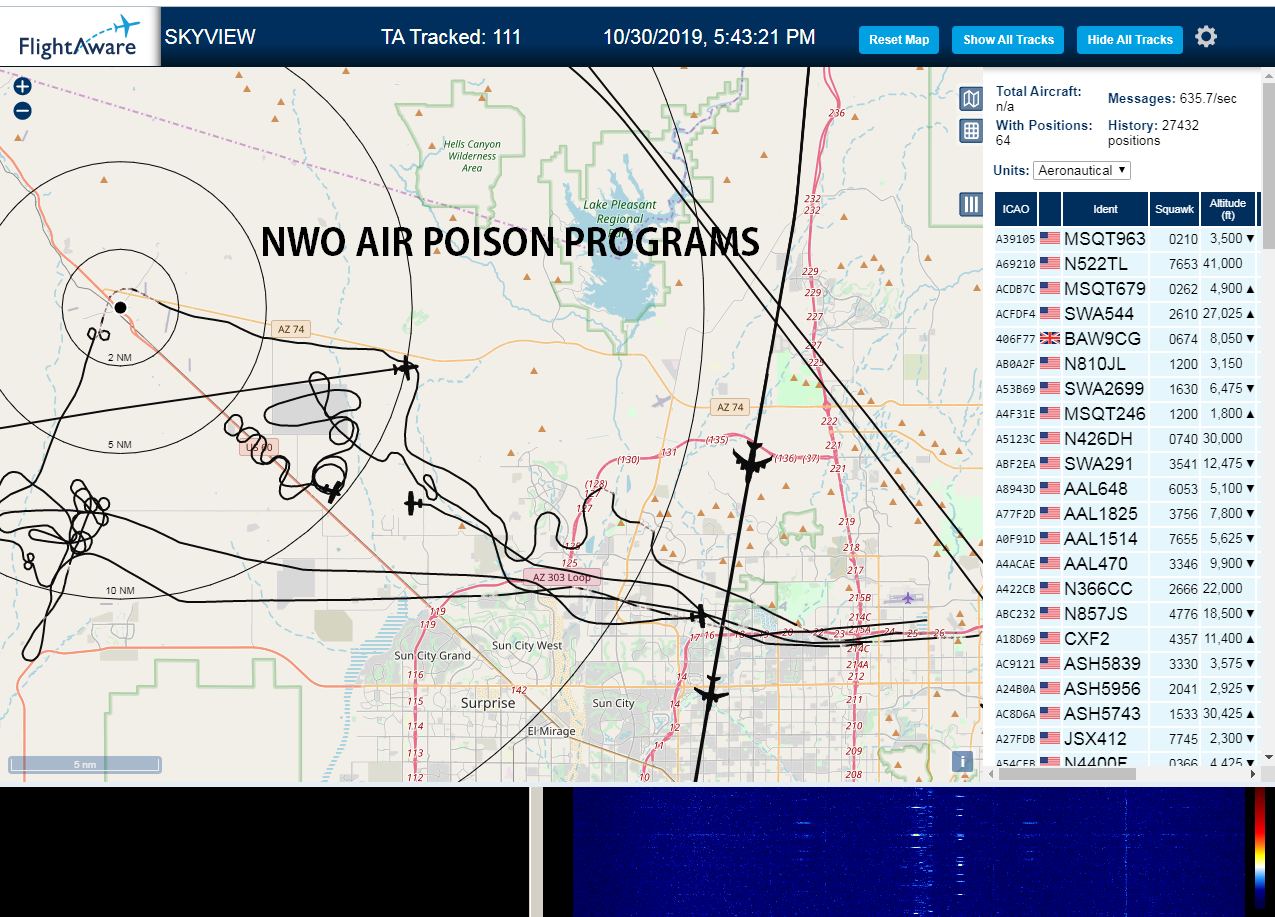Click Show All Tracks button

[x=1008, y=40]
